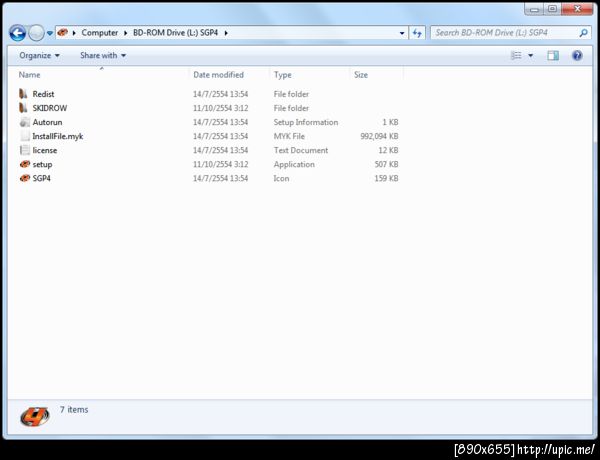The width and height of the screenshot is (600, 460).
Task: Open Windows Help blue question icon
Action: 577,55
